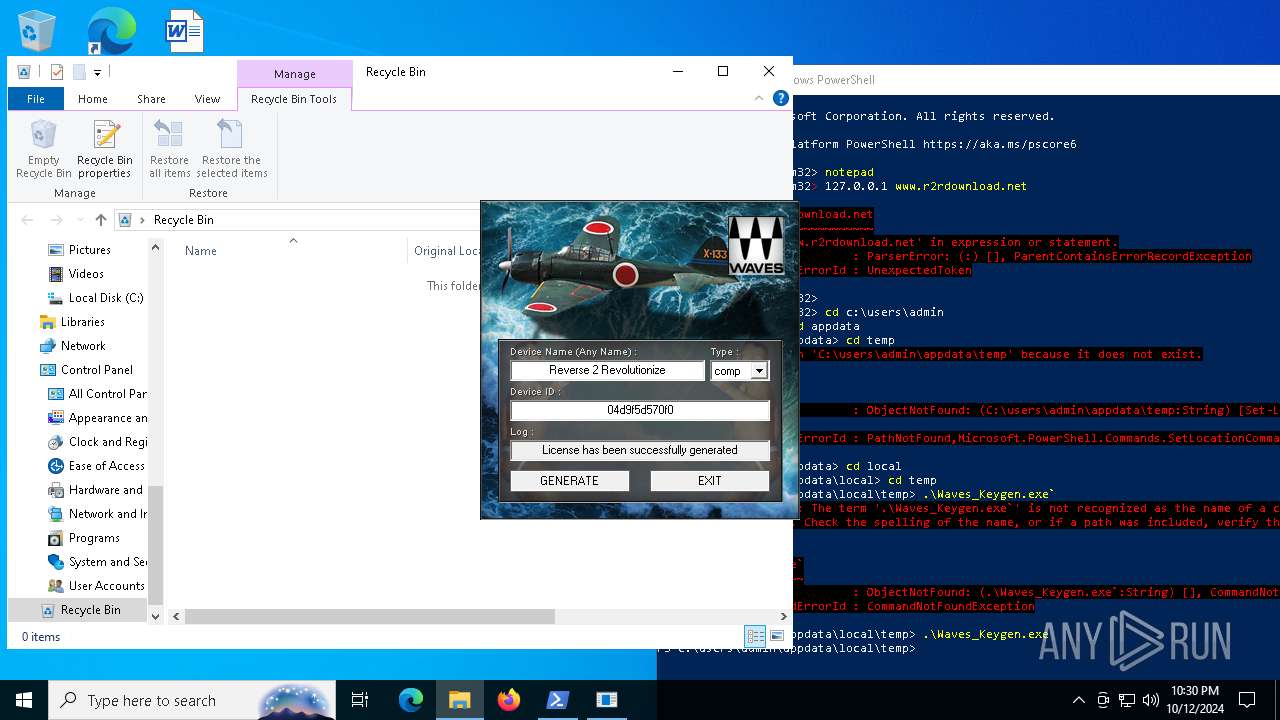This screenshot has height=720, width=1280.
Task: Select Libraries in navigation pane
Action: click(x=82, y=322)
